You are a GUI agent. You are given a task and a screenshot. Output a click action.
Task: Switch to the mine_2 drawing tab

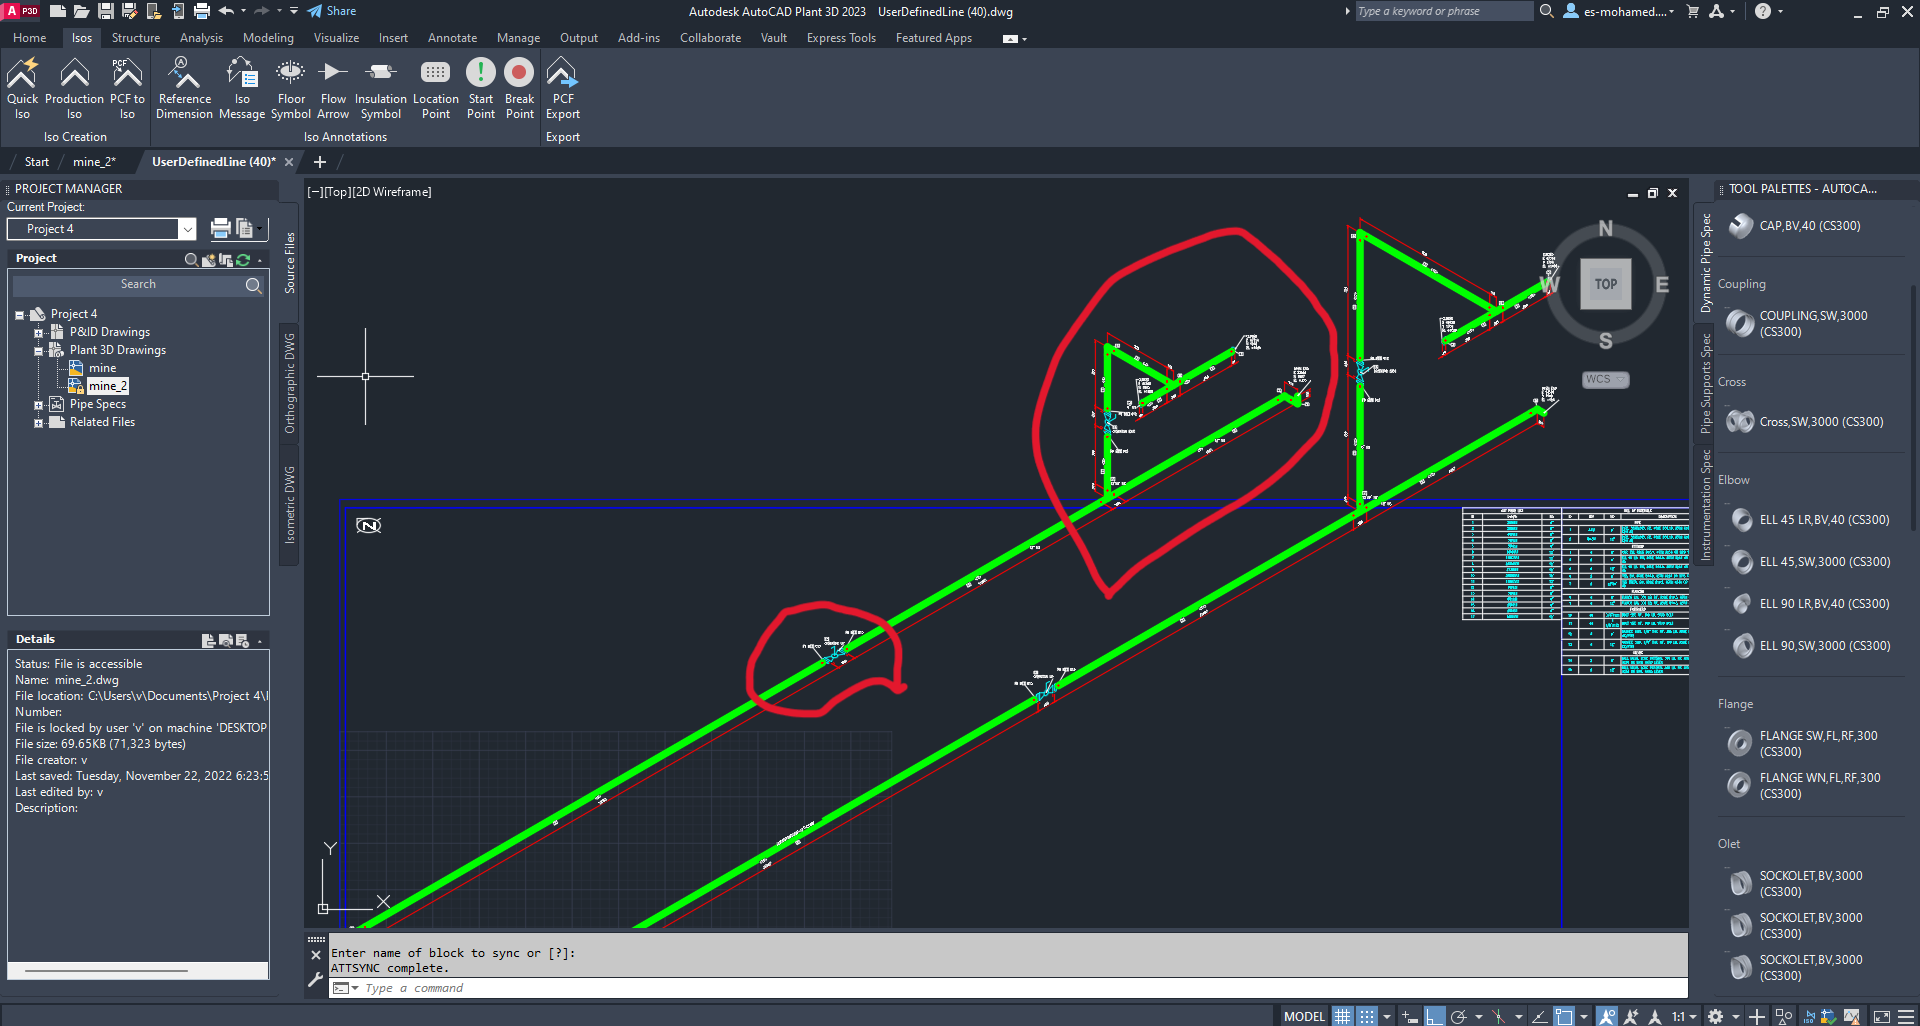click(97, 161)
